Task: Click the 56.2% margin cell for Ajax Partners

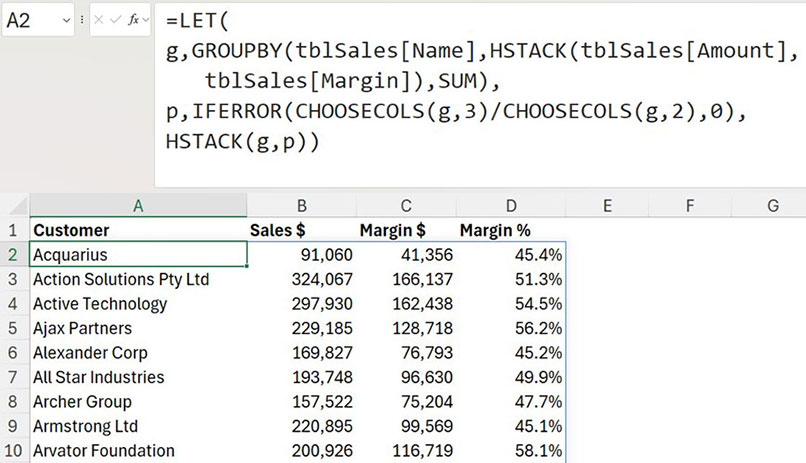Action: pyautogui.click(x=511, y=328)
